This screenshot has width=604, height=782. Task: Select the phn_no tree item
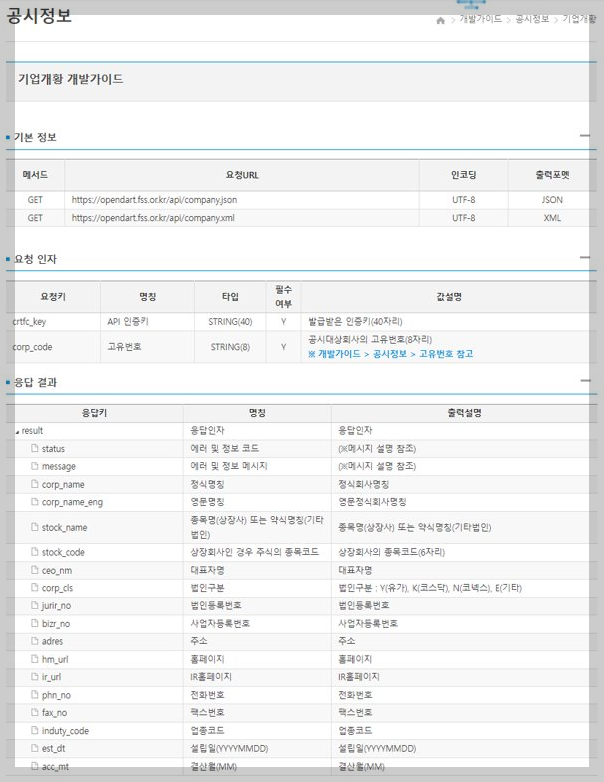click(56, 695)
